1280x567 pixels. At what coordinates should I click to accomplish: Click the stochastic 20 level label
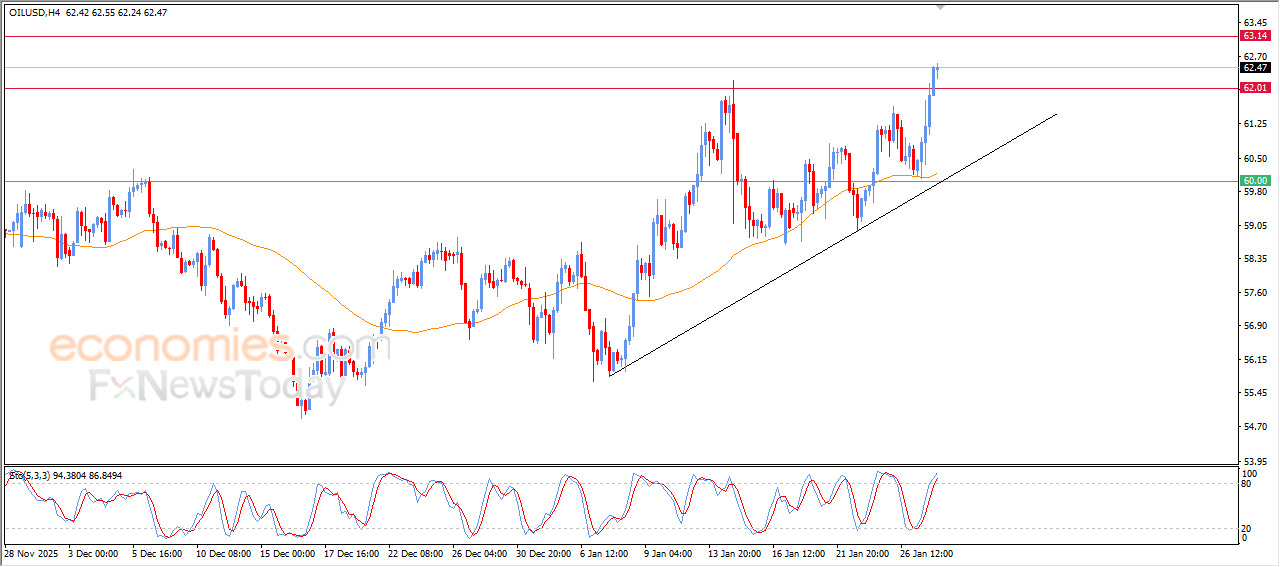(1247, 528)
